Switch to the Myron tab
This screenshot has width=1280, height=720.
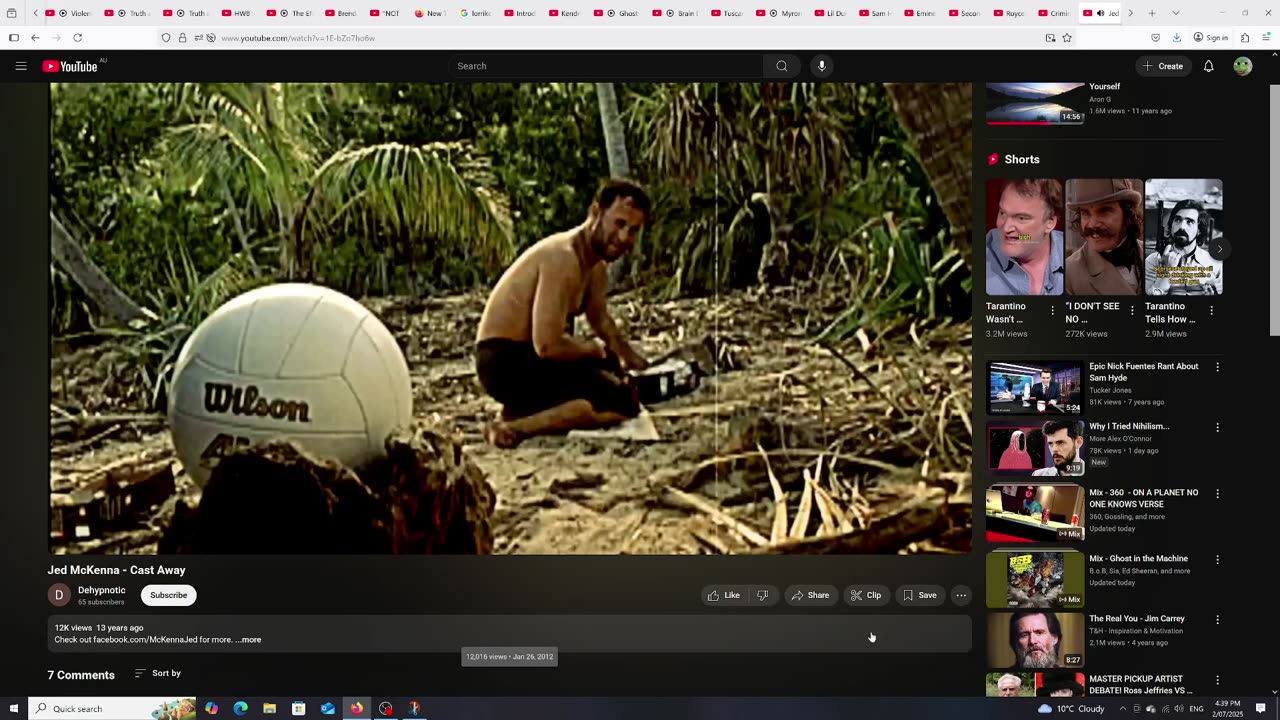[783, 13]
